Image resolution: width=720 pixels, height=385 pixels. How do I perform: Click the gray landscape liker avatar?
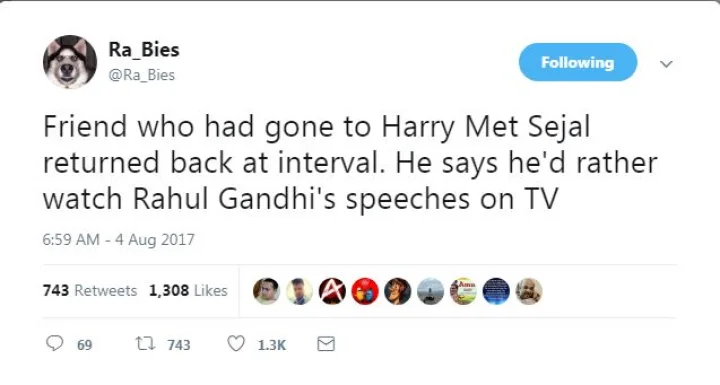point(431,291)
